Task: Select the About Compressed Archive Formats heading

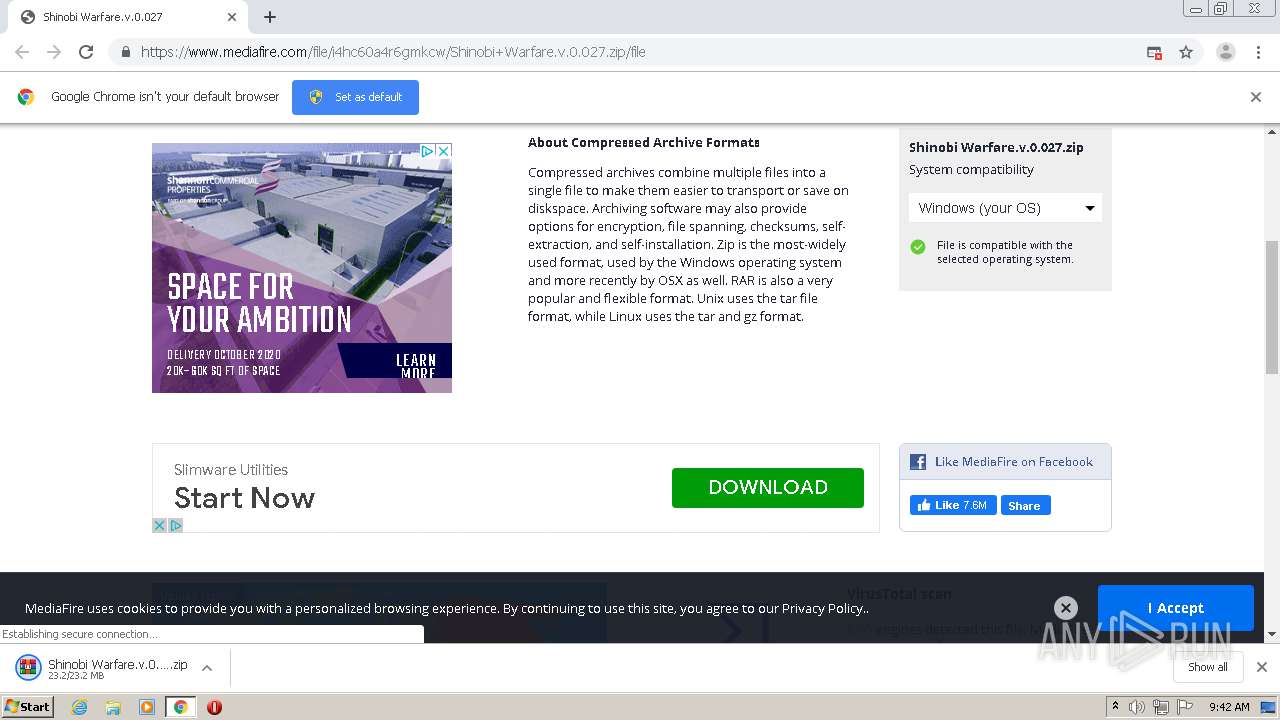Action: (644, 143)
